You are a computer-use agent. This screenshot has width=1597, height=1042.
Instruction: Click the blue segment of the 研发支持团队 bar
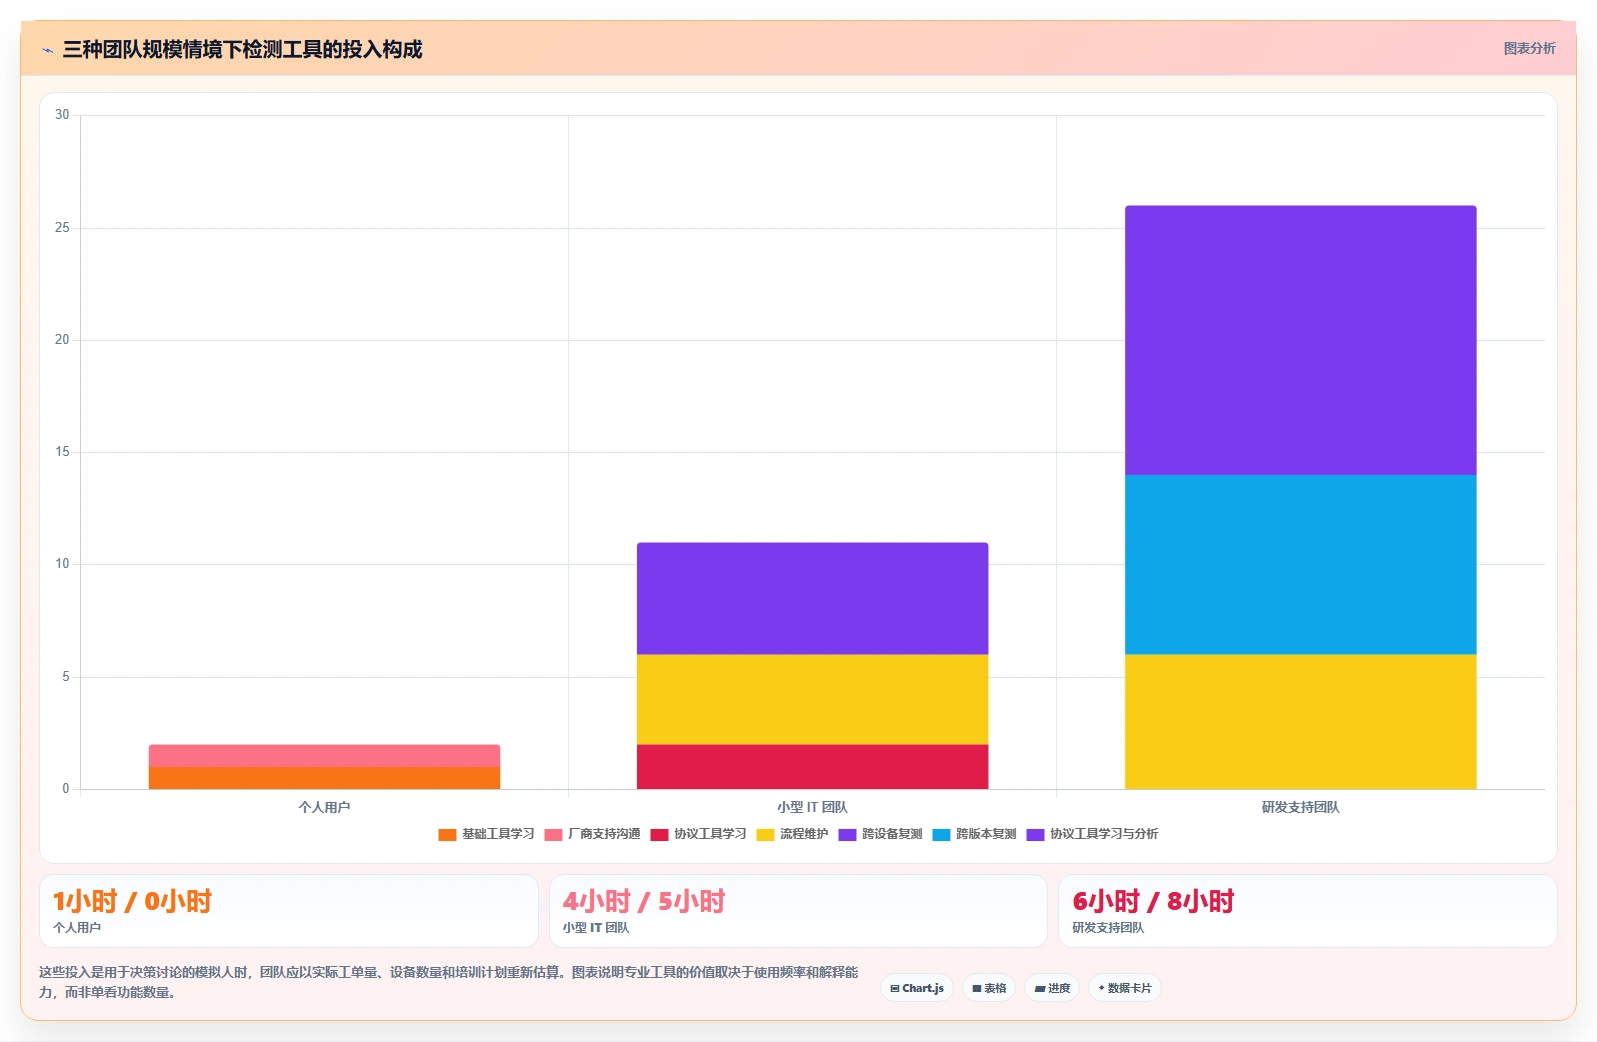[1300, 565]
